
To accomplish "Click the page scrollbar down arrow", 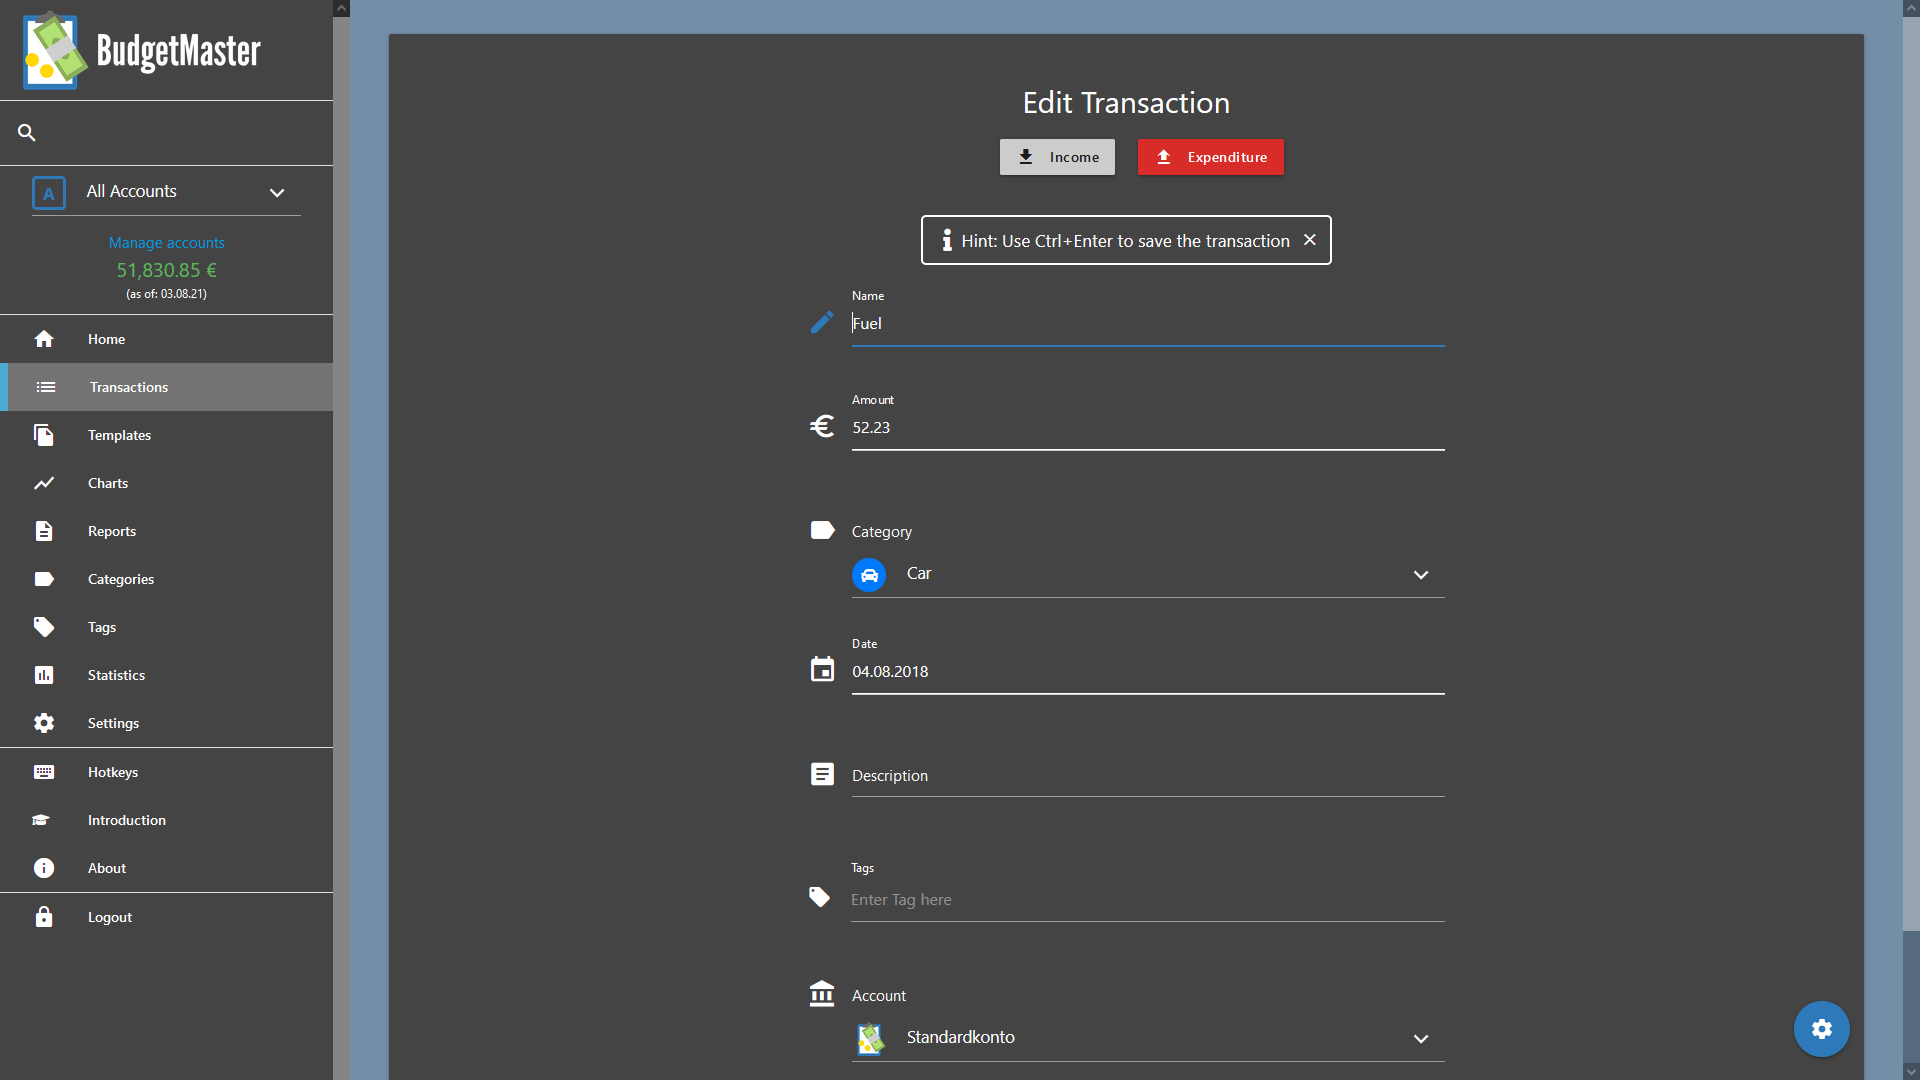I will point(1911,1072).
